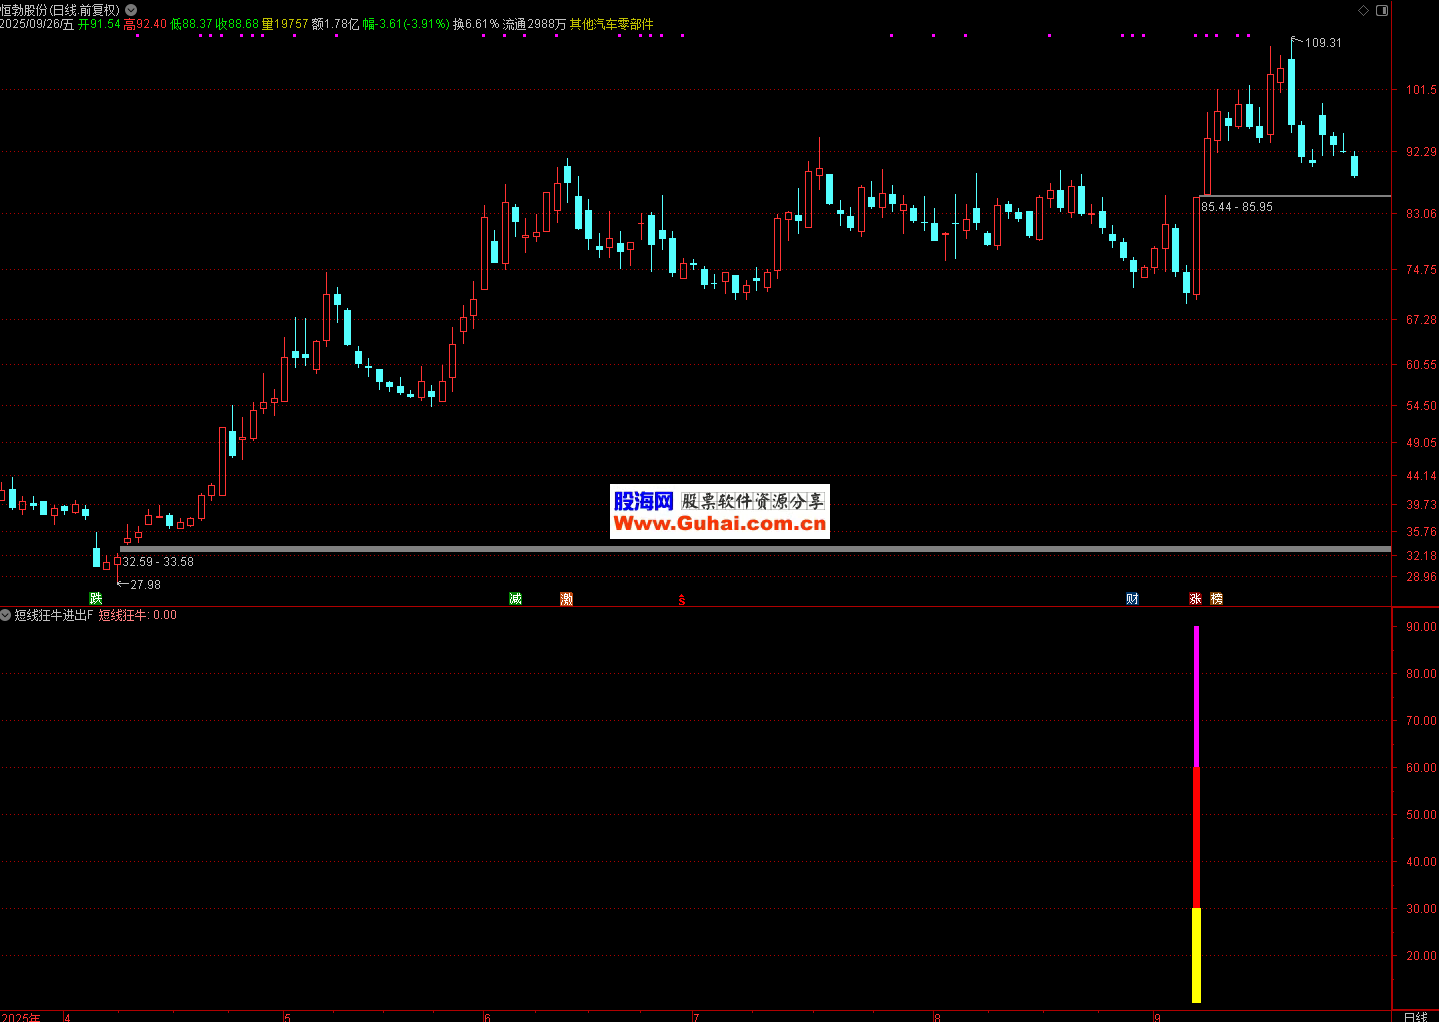Click the orange 榜 marker icon
Viewport: 1439px width, 1022px height.
click(x=1216, y=599)
